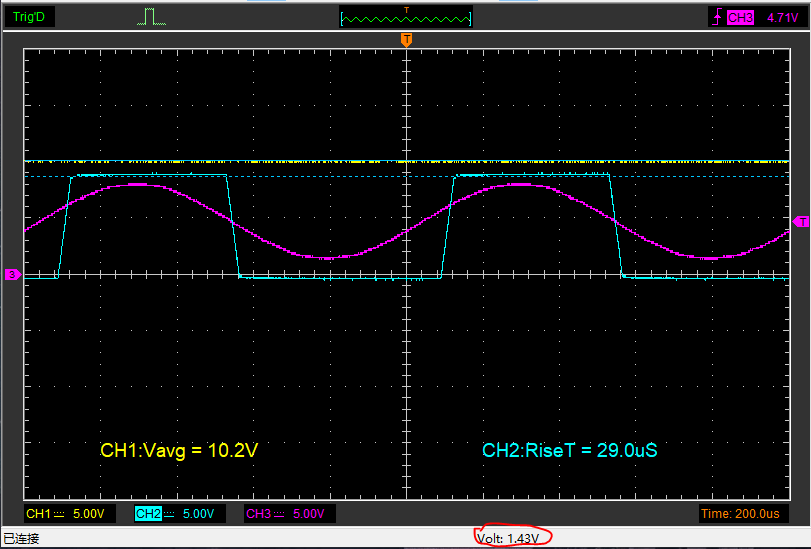Click the CH1:Vavg = 10.2V measurement readout
The image size is (811, 549).
pyautogui.click(x=179, y=451)
